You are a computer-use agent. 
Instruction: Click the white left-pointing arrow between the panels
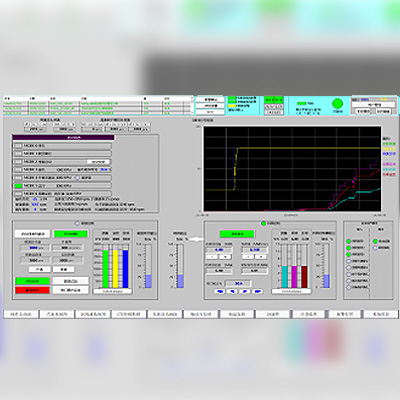click(197, 239)
